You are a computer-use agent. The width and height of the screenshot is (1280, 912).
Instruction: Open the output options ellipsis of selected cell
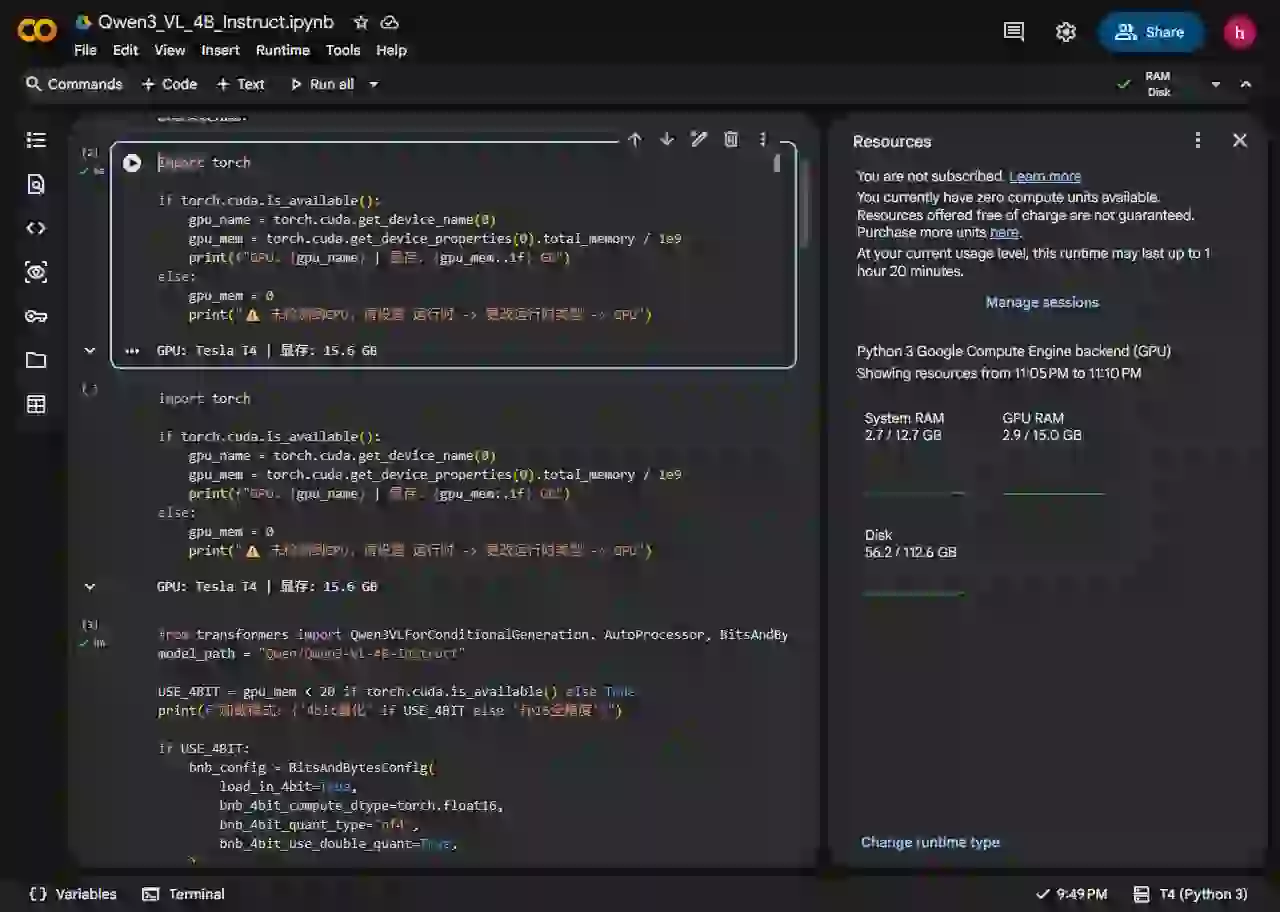click(x=132, y=351)
